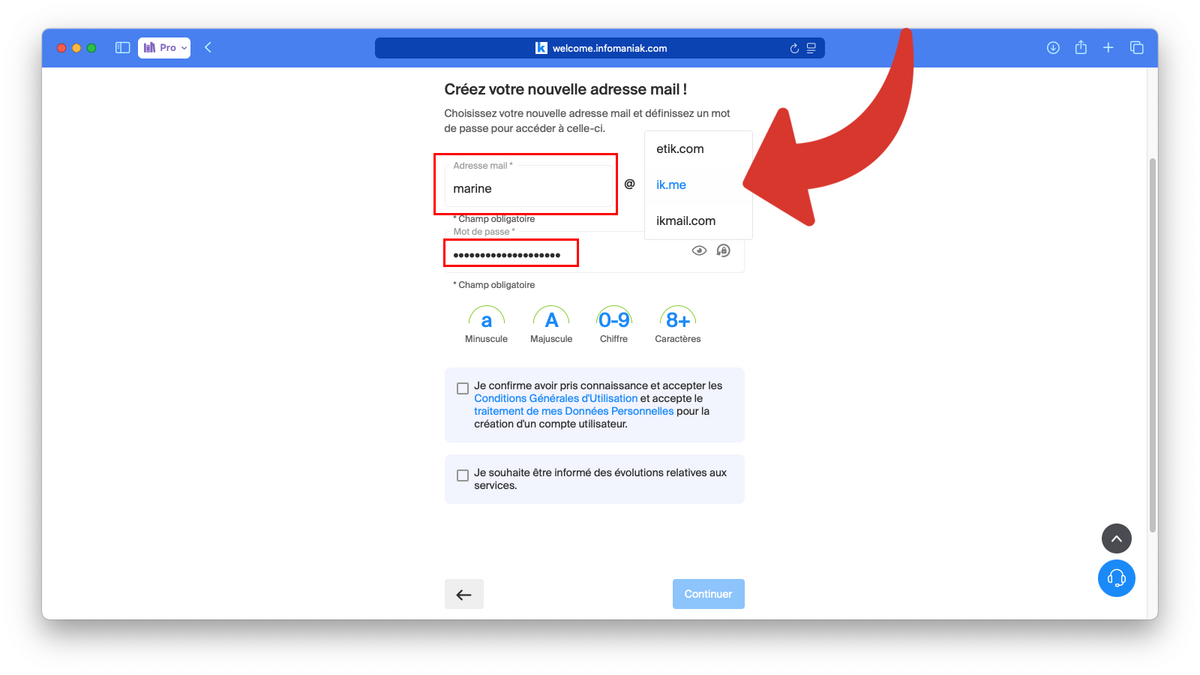The width and height of the screenshot is (1200, 675).
Task: Click the 8+ Caractères requirement indicator
Action: tap(678, 325)
